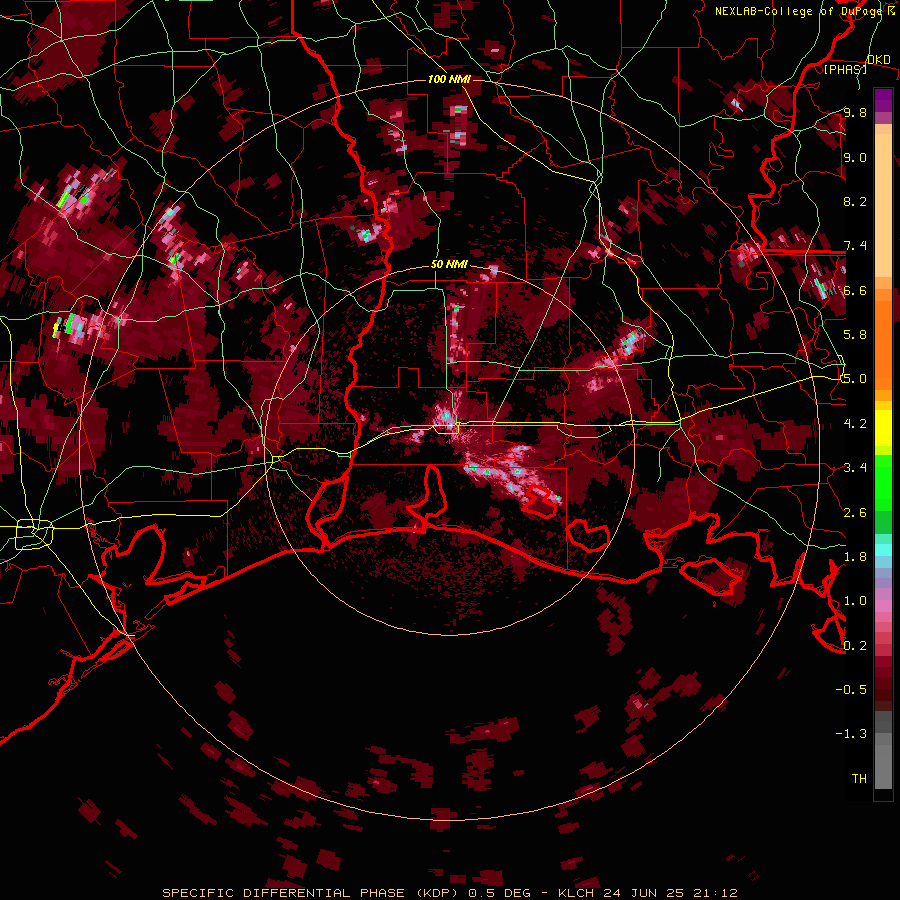
Task: Click the yellow band of the color bar
Action: (883, 428)
